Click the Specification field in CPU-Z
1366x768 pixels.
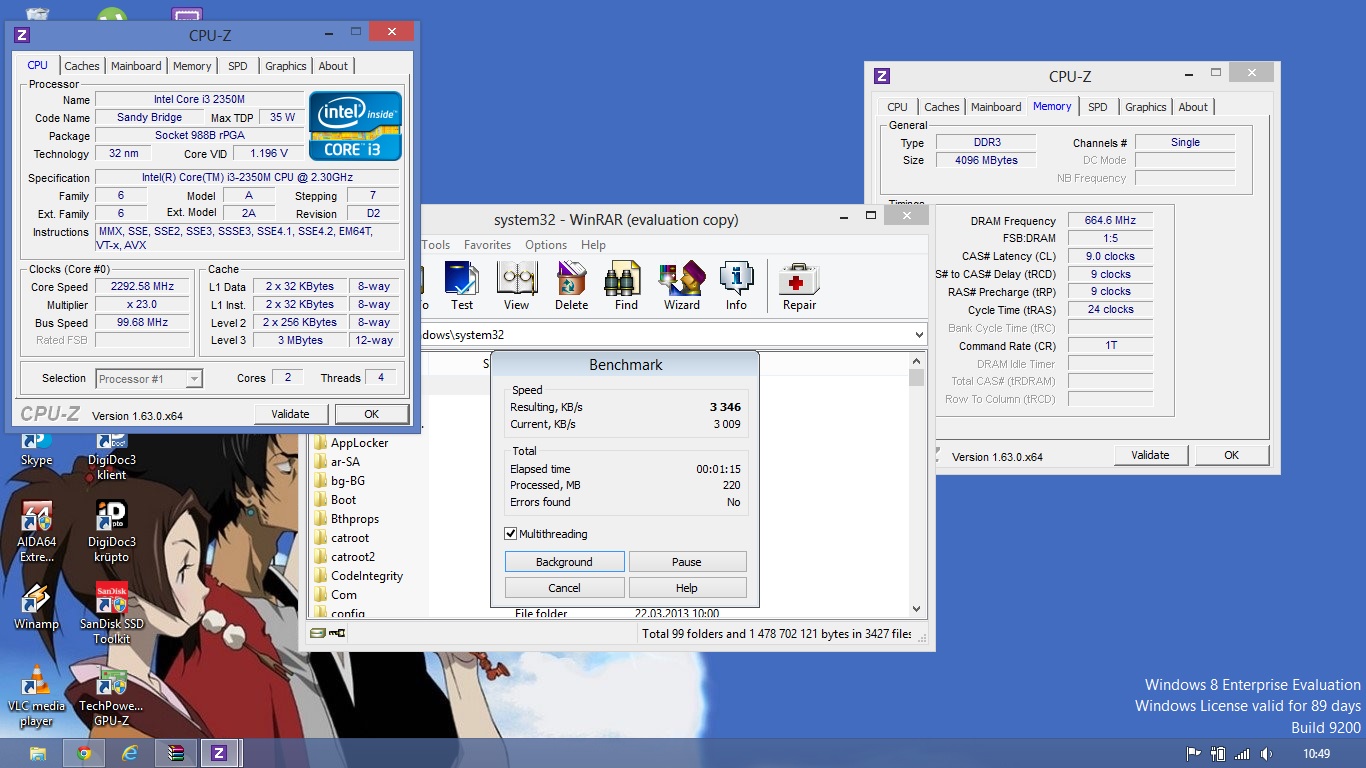247,178
